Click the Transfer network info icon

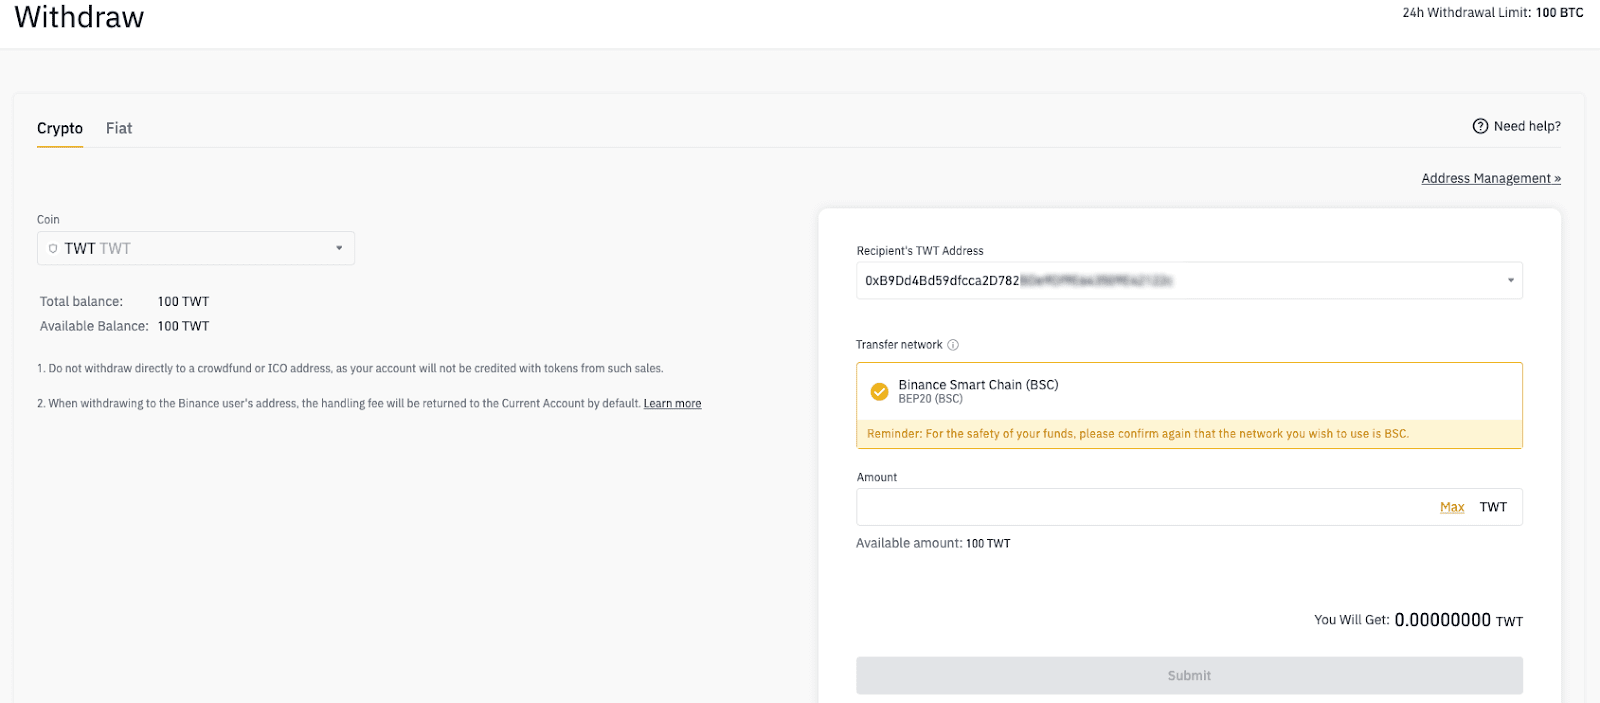(x=953, y=345)
